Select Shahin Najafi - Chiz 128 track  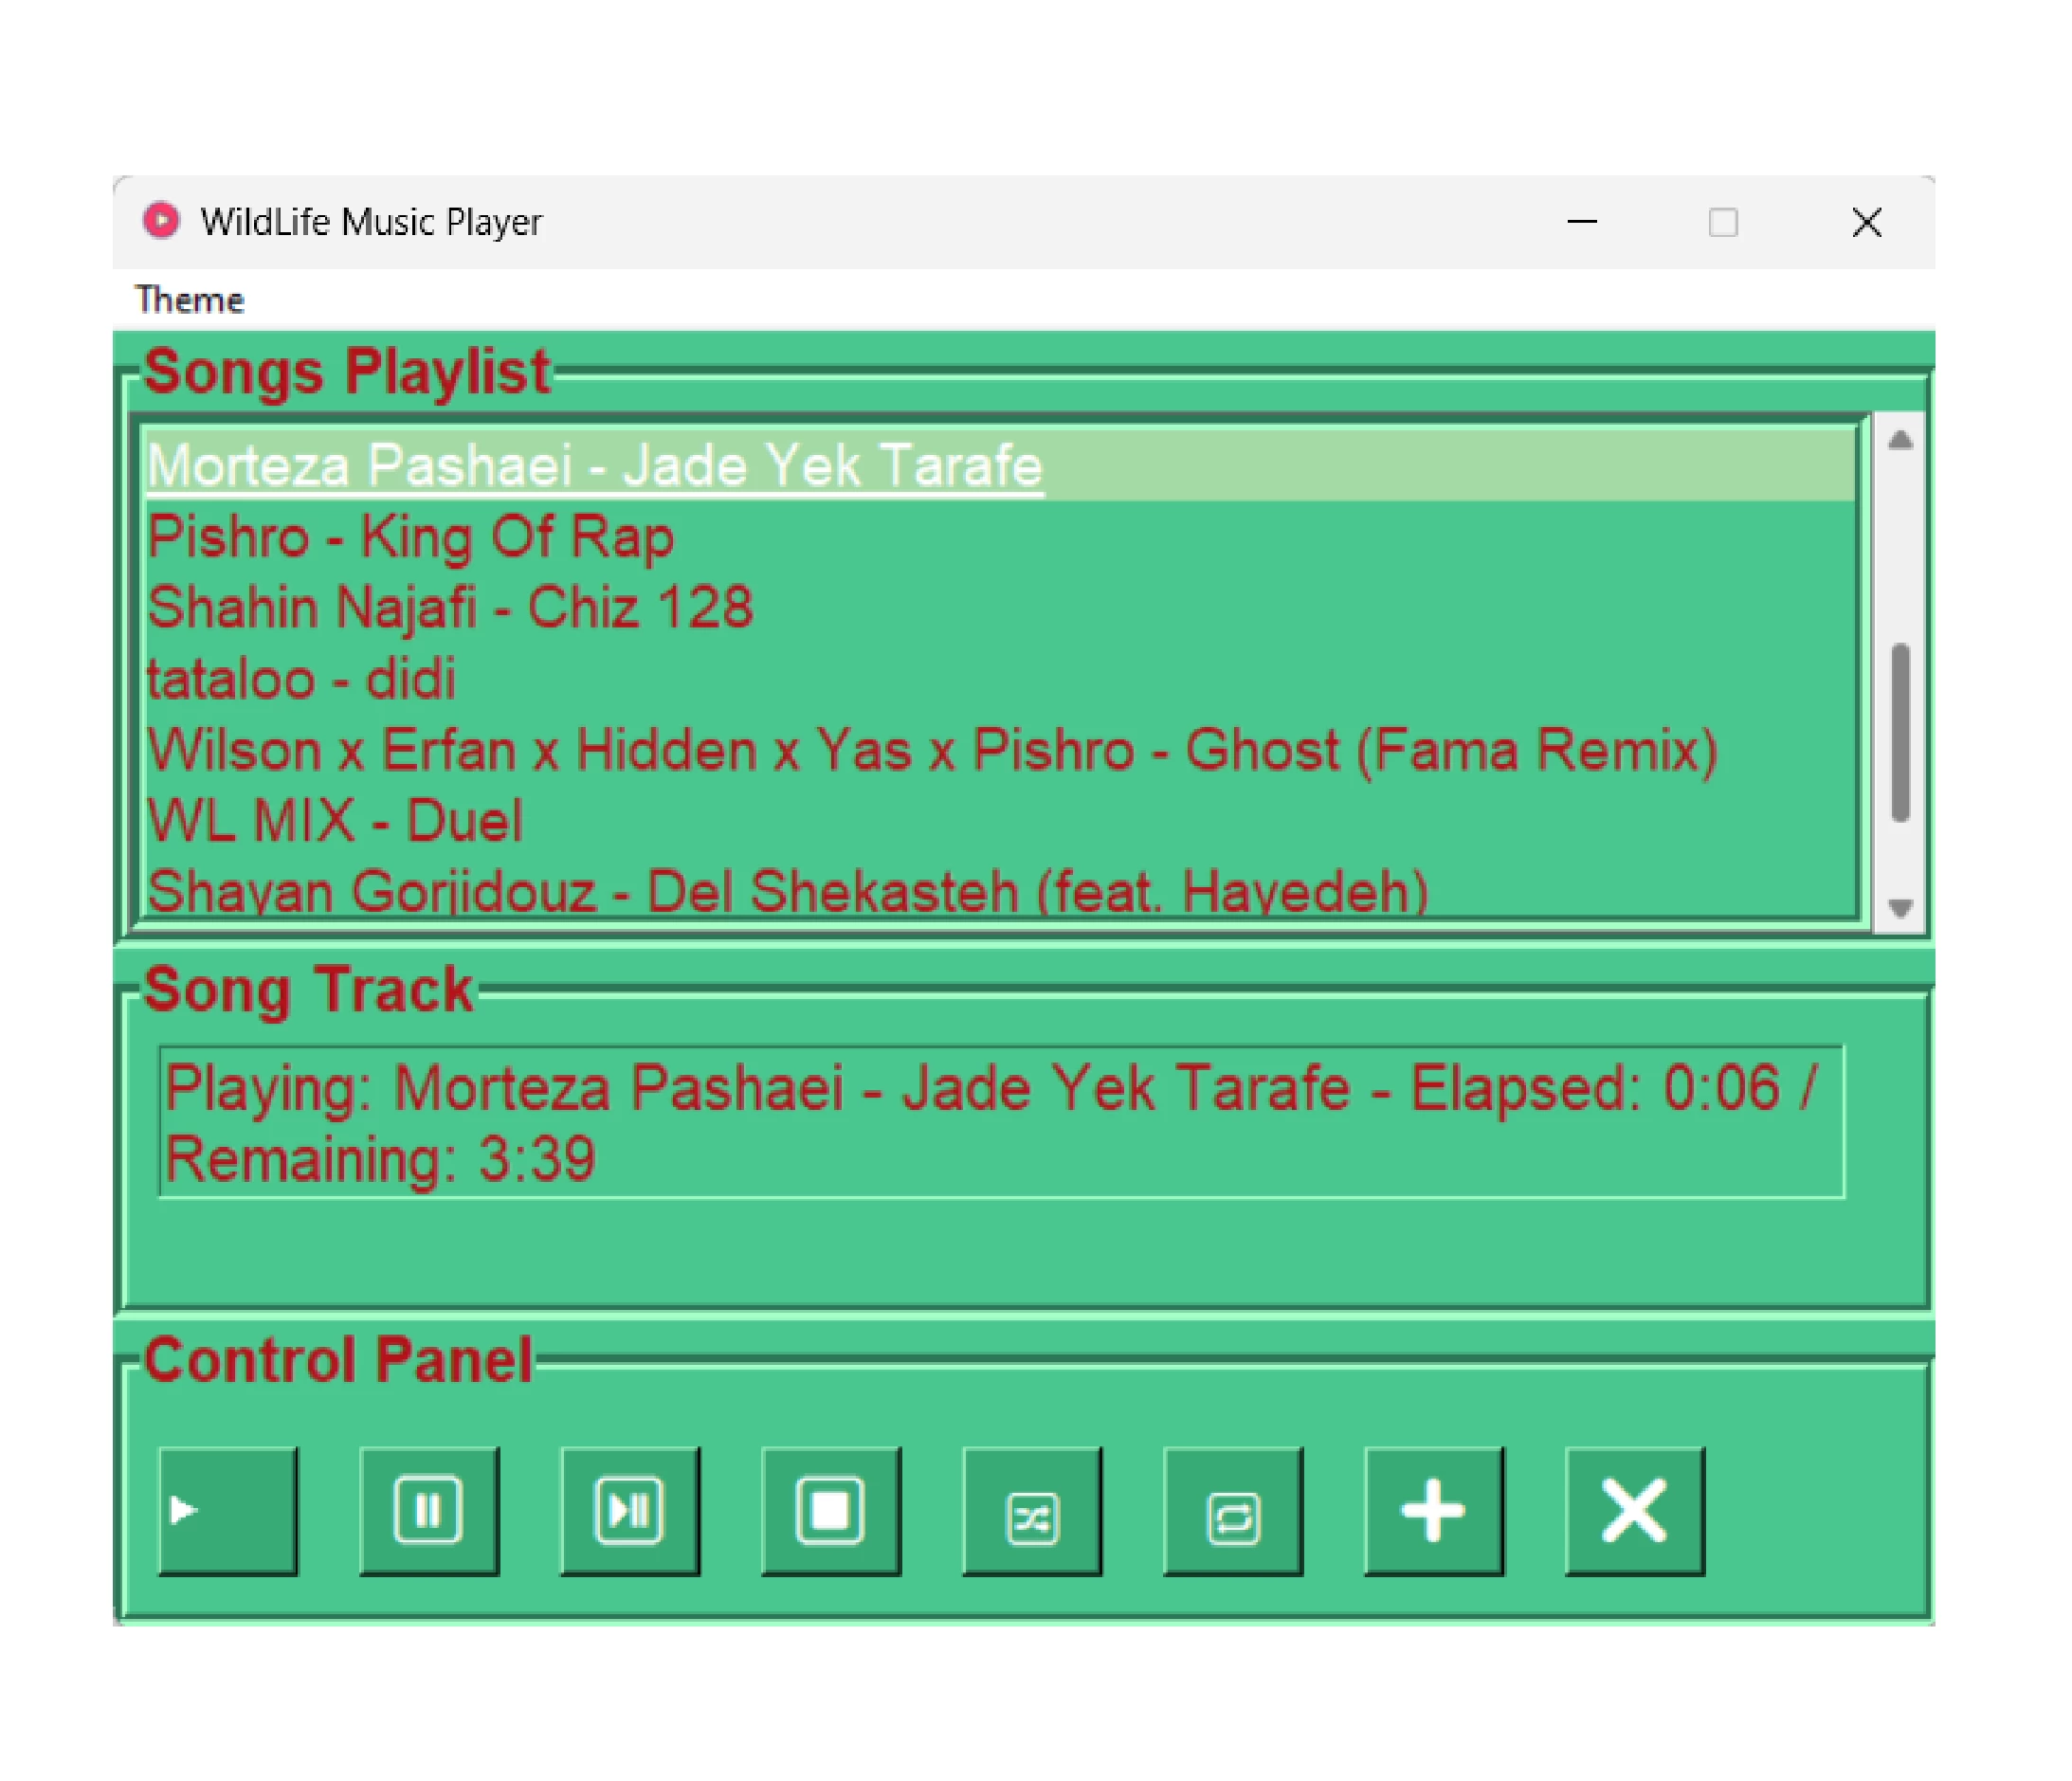pos(450,608)
